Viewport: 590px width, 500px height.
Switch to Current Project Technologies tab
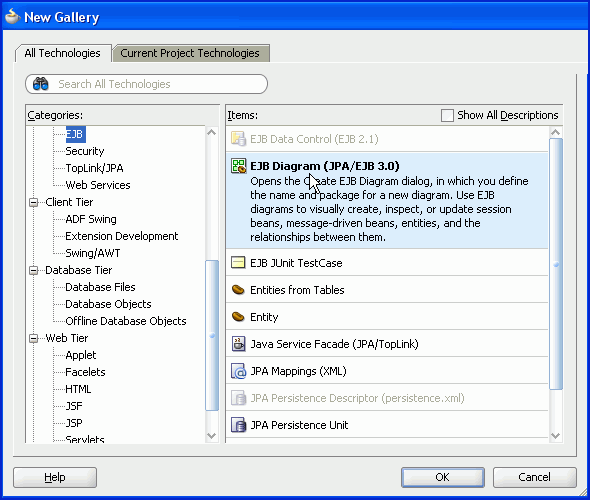tap(190, 53)
